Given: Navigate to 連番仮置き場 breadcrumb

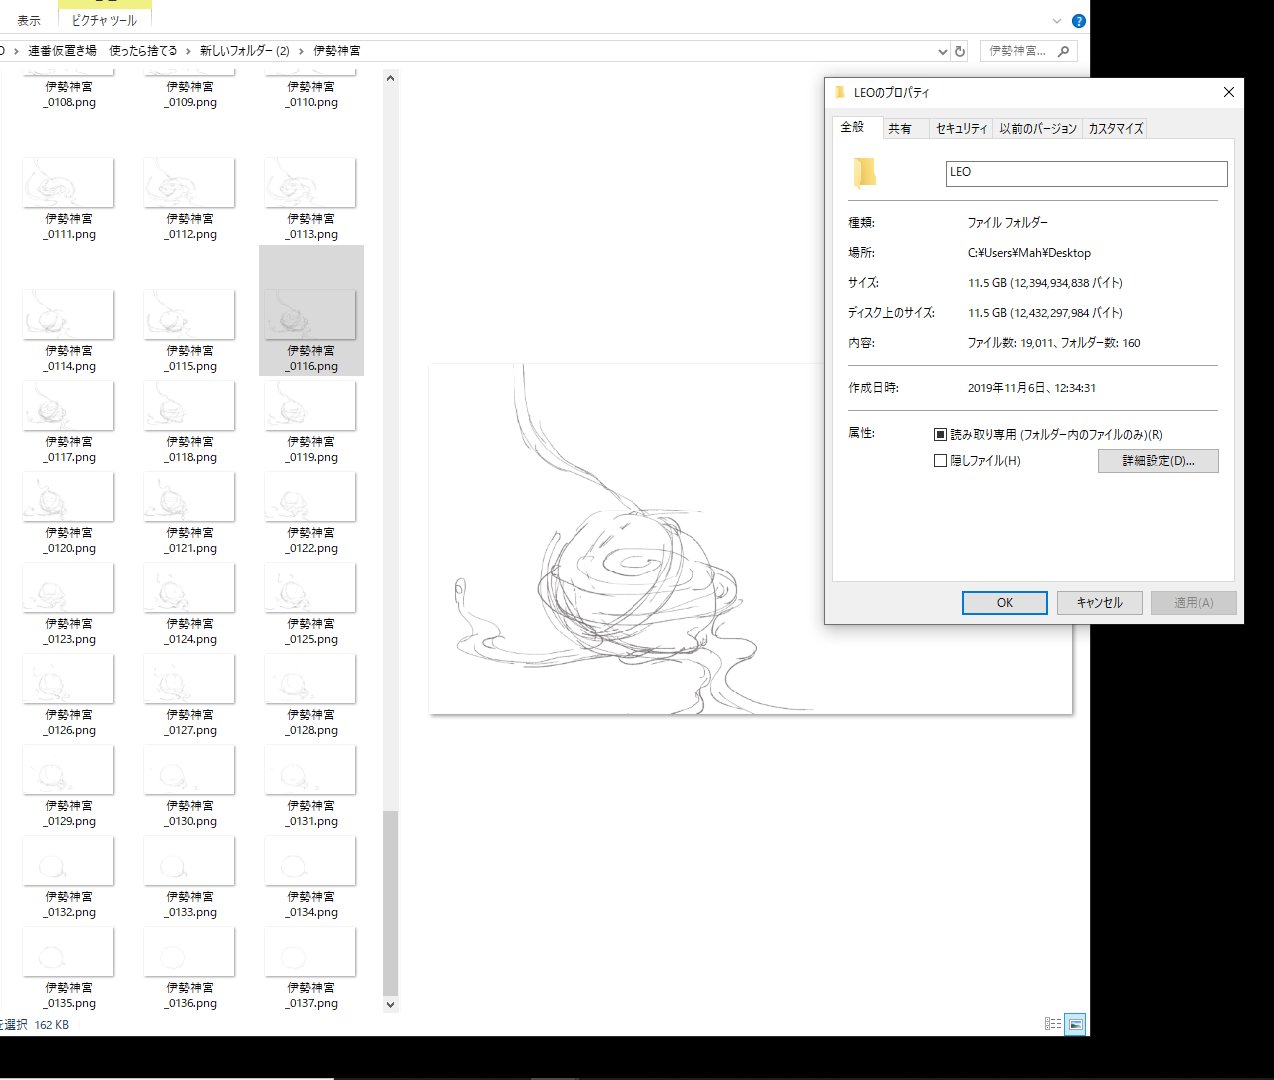Looking at the screenshot, I should (62, 51).
